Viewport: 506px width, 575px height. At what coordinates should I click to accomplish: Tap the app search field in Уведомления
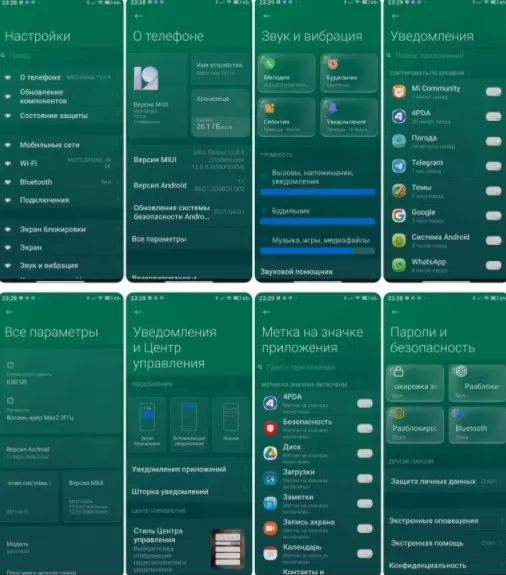pos(445,55)
